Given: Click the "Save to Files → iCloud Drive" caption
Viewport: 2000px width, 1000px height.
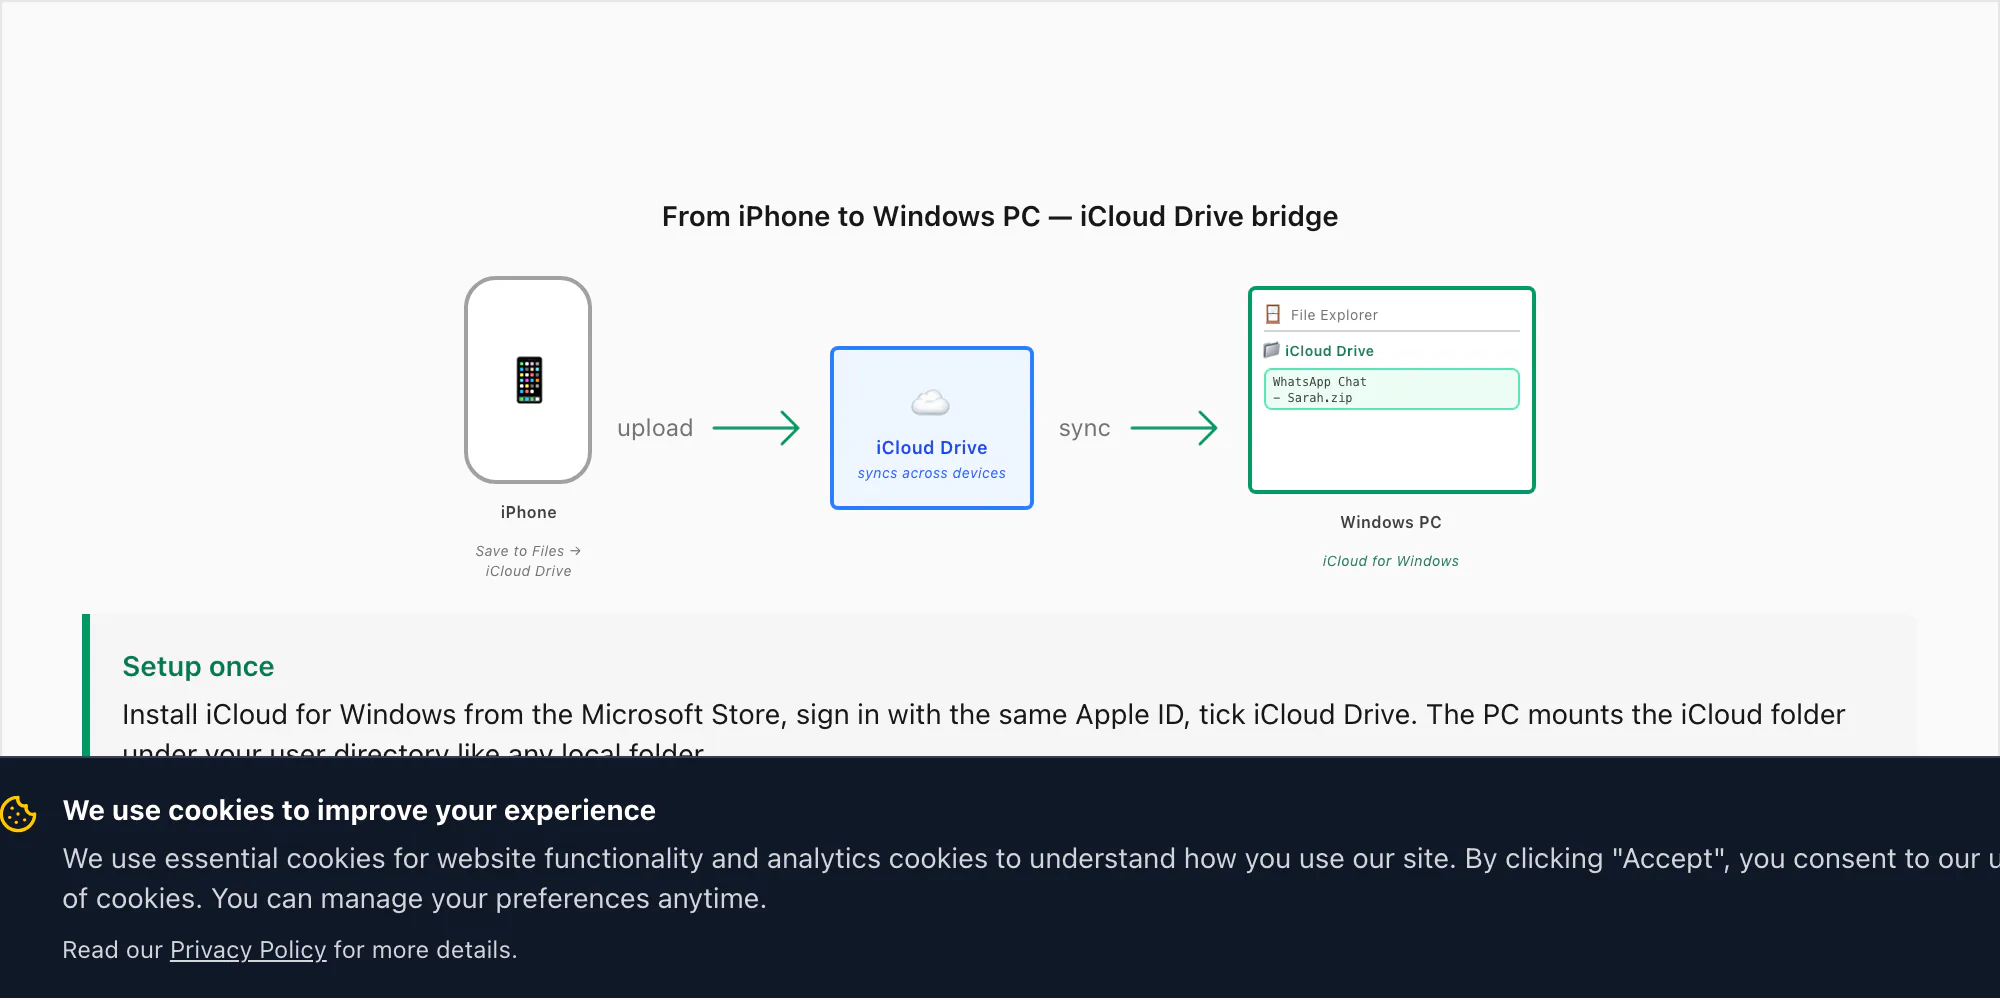Looking at the screenshot, I should (528, 561).
